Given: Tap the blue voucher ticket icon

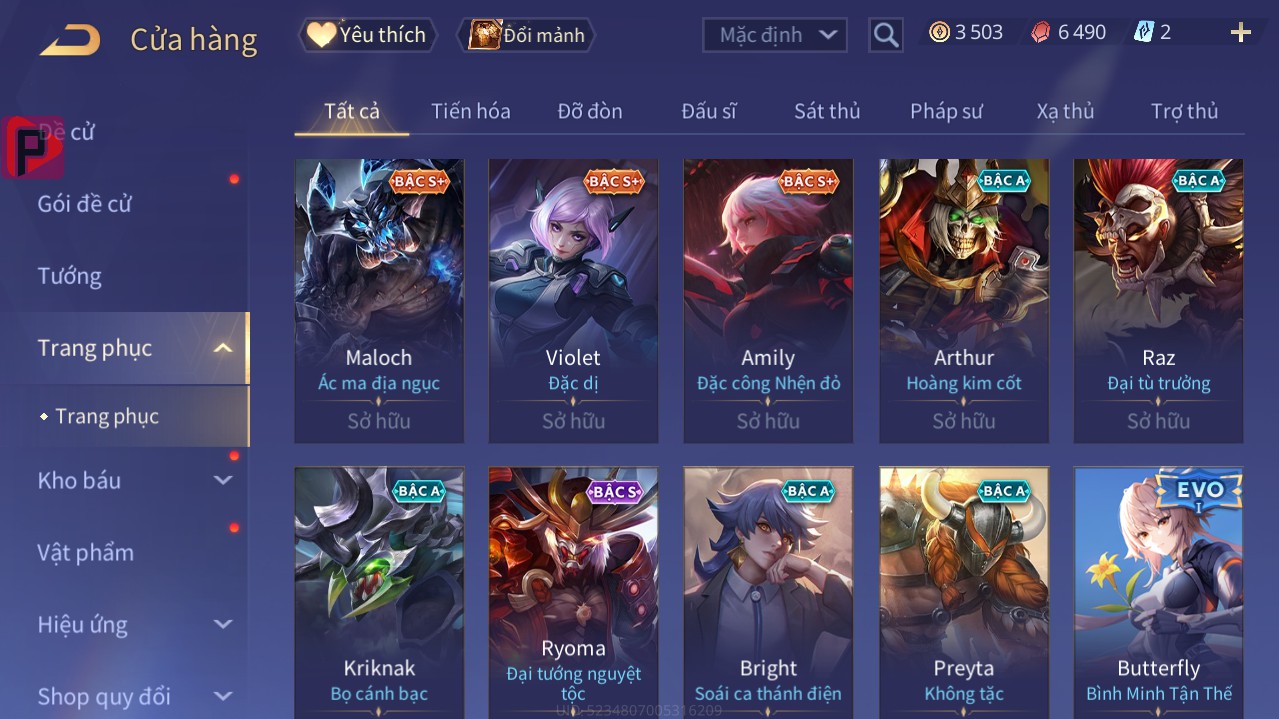Looking at the screenshot, I should click(1143, 32).
